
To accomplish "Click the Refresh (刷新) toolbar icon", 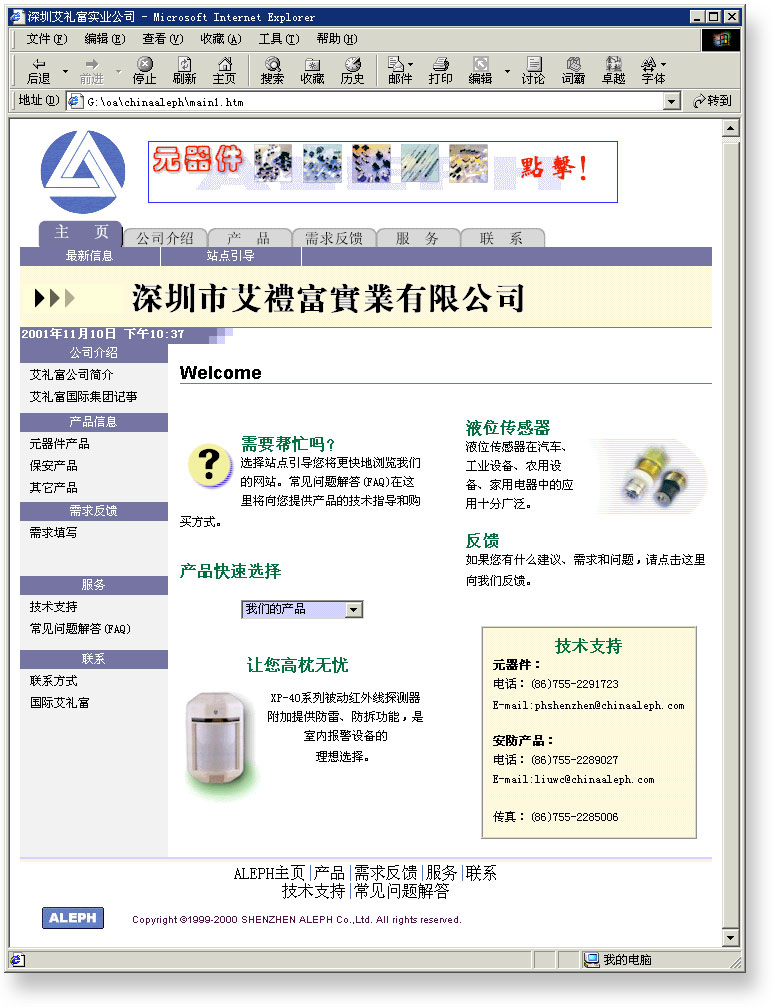I will 184,70.
